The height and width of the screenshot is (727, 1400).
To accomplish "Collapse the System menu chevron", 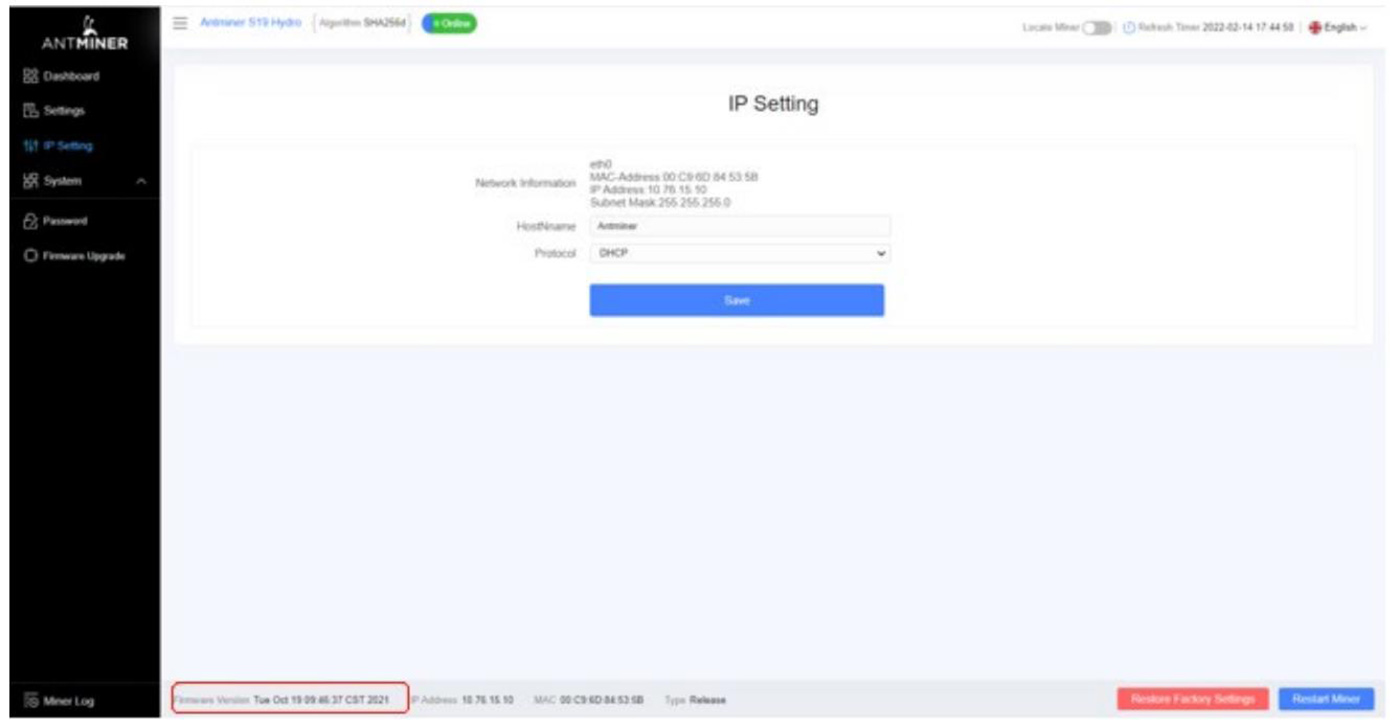I will point(141,182).
